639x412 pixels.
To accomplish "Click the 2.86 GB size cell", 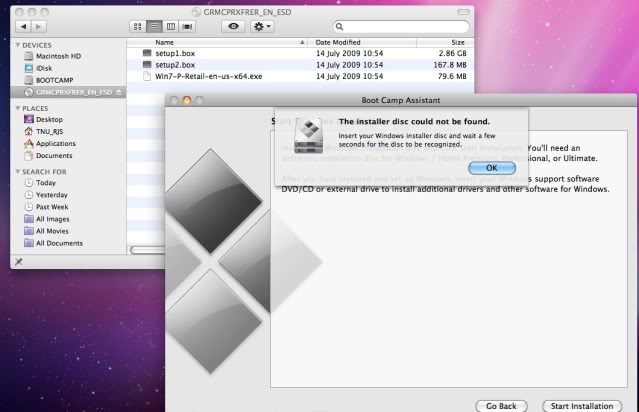I will tap(452, 53).
